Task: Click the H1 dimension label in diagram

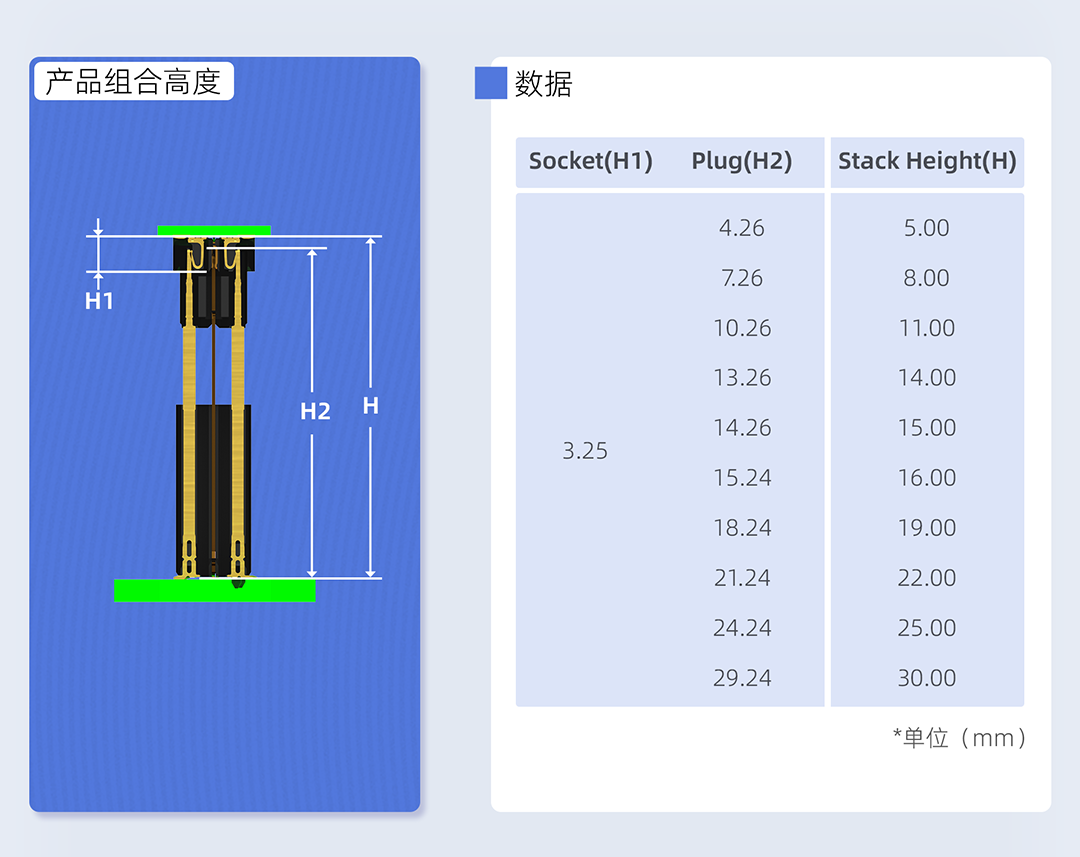Action: [x=99, y=301]
